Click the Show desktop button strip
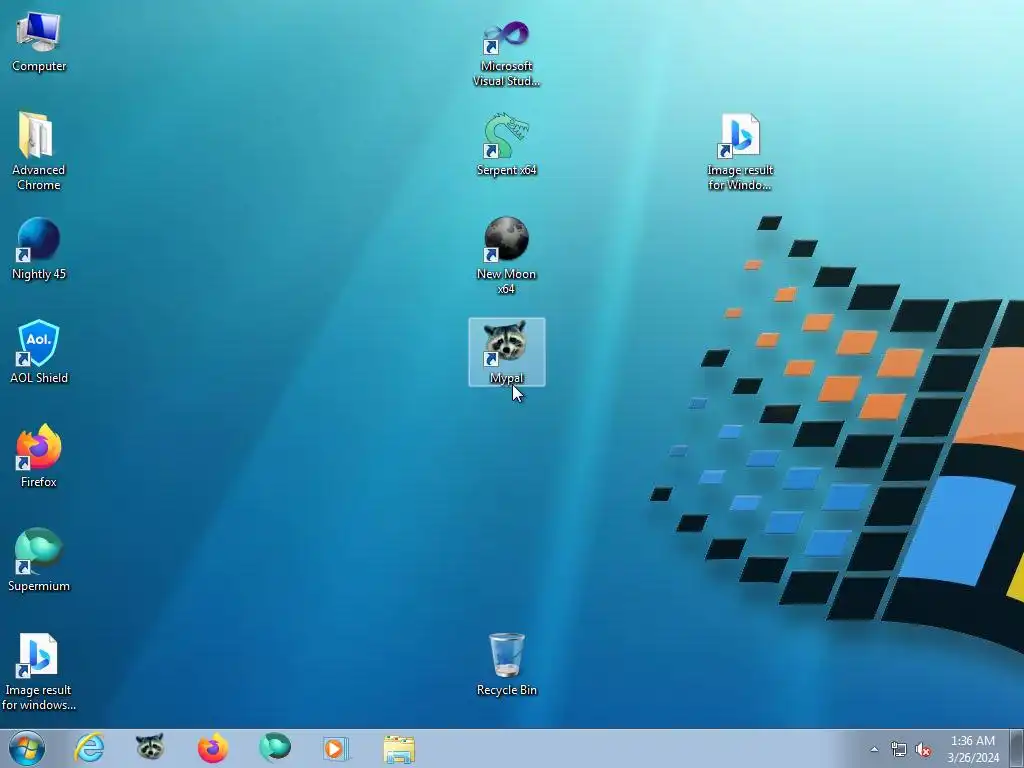Viewport: 1024px width, 768px height. coord(1016,748)
